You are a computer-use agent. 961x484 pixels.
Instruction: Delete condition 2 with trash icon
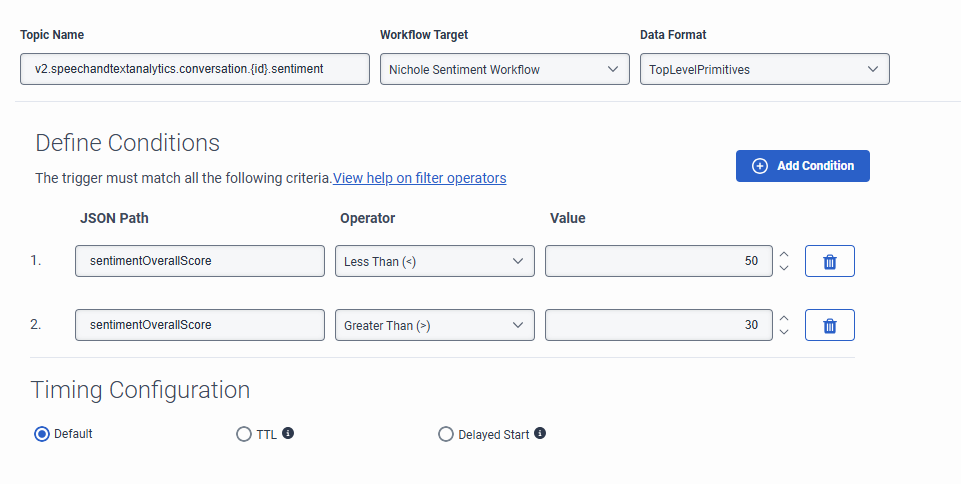coord(829,325)
